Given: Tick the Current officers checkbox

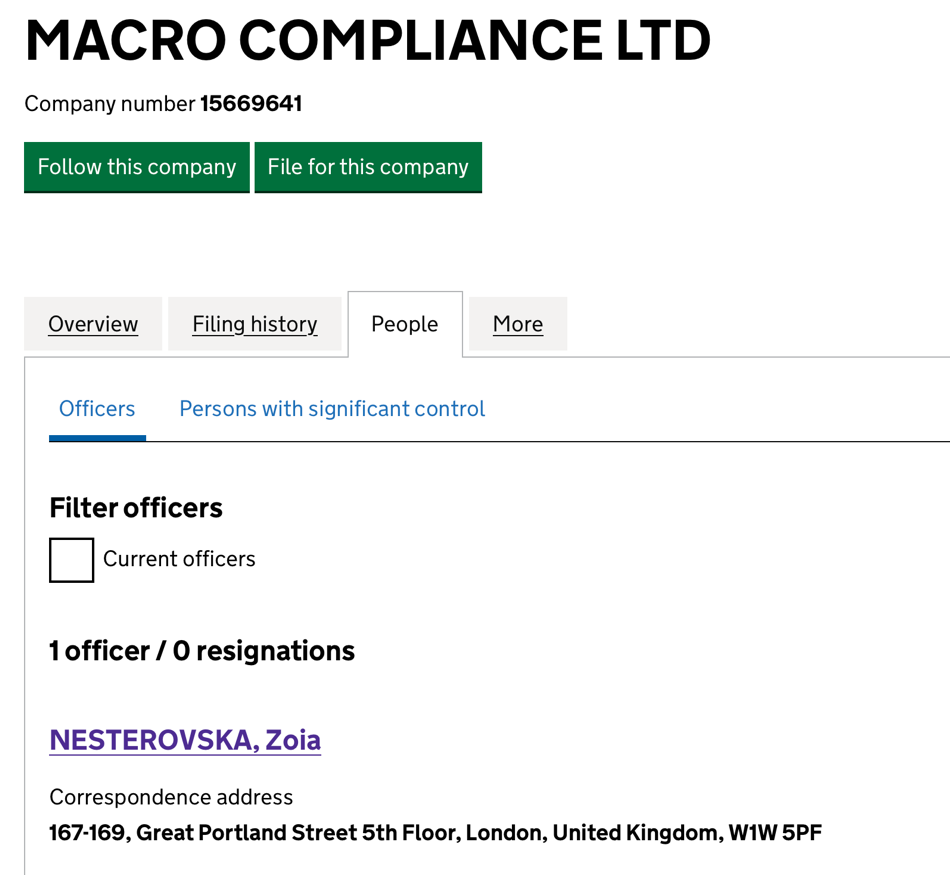Looking at the screenshot, I should pos(71,559).
